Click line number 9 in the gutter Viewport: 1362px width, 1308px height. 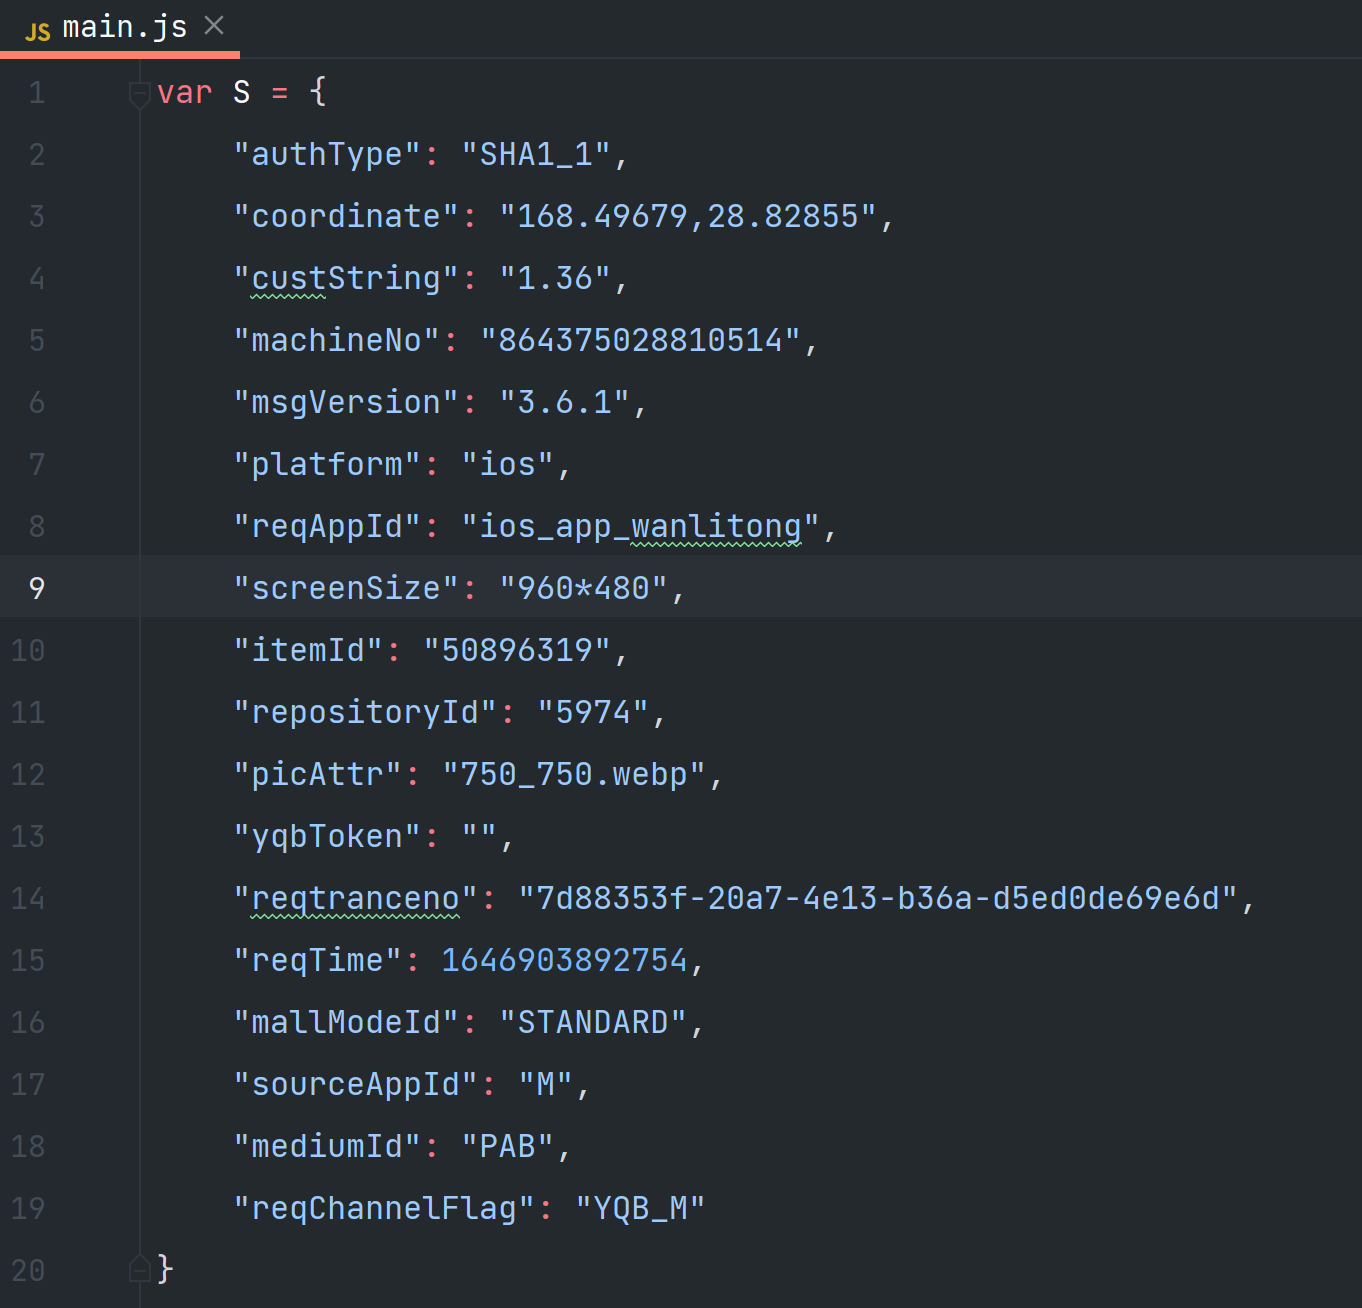37,588
